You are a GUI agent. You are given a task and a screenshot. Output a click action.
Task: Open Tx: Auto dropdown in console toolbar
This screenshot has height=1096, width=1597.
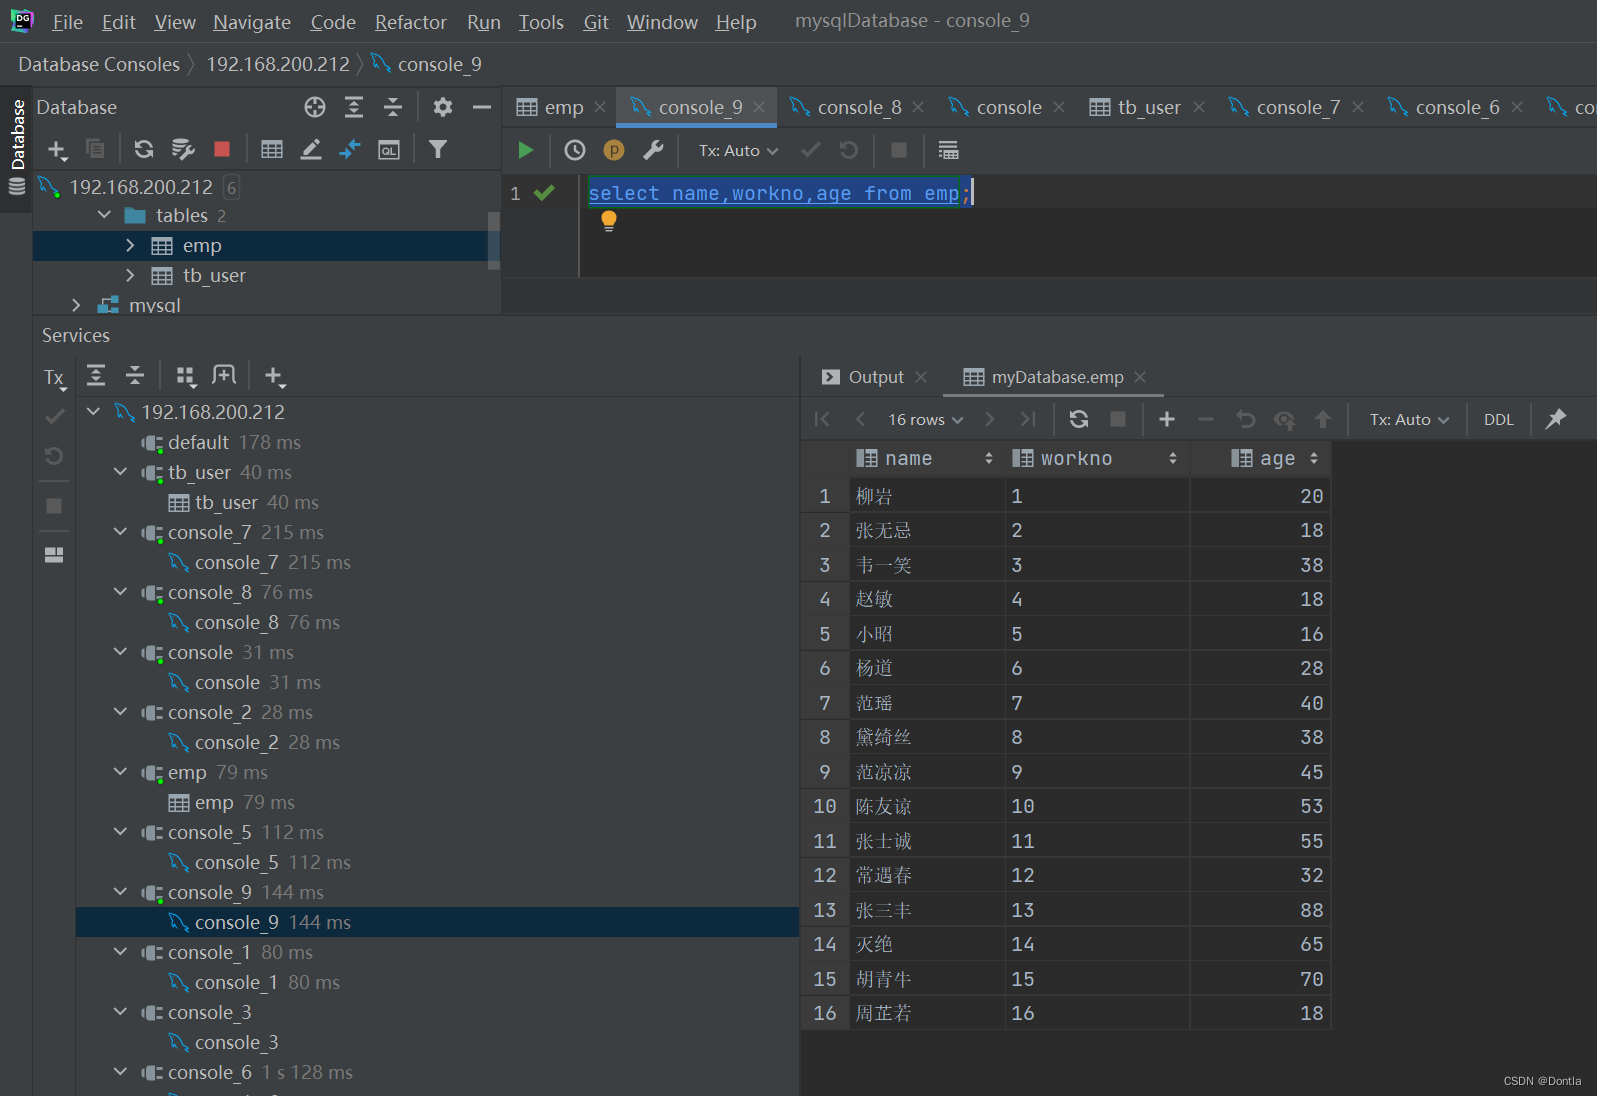[x=738, y=150]
